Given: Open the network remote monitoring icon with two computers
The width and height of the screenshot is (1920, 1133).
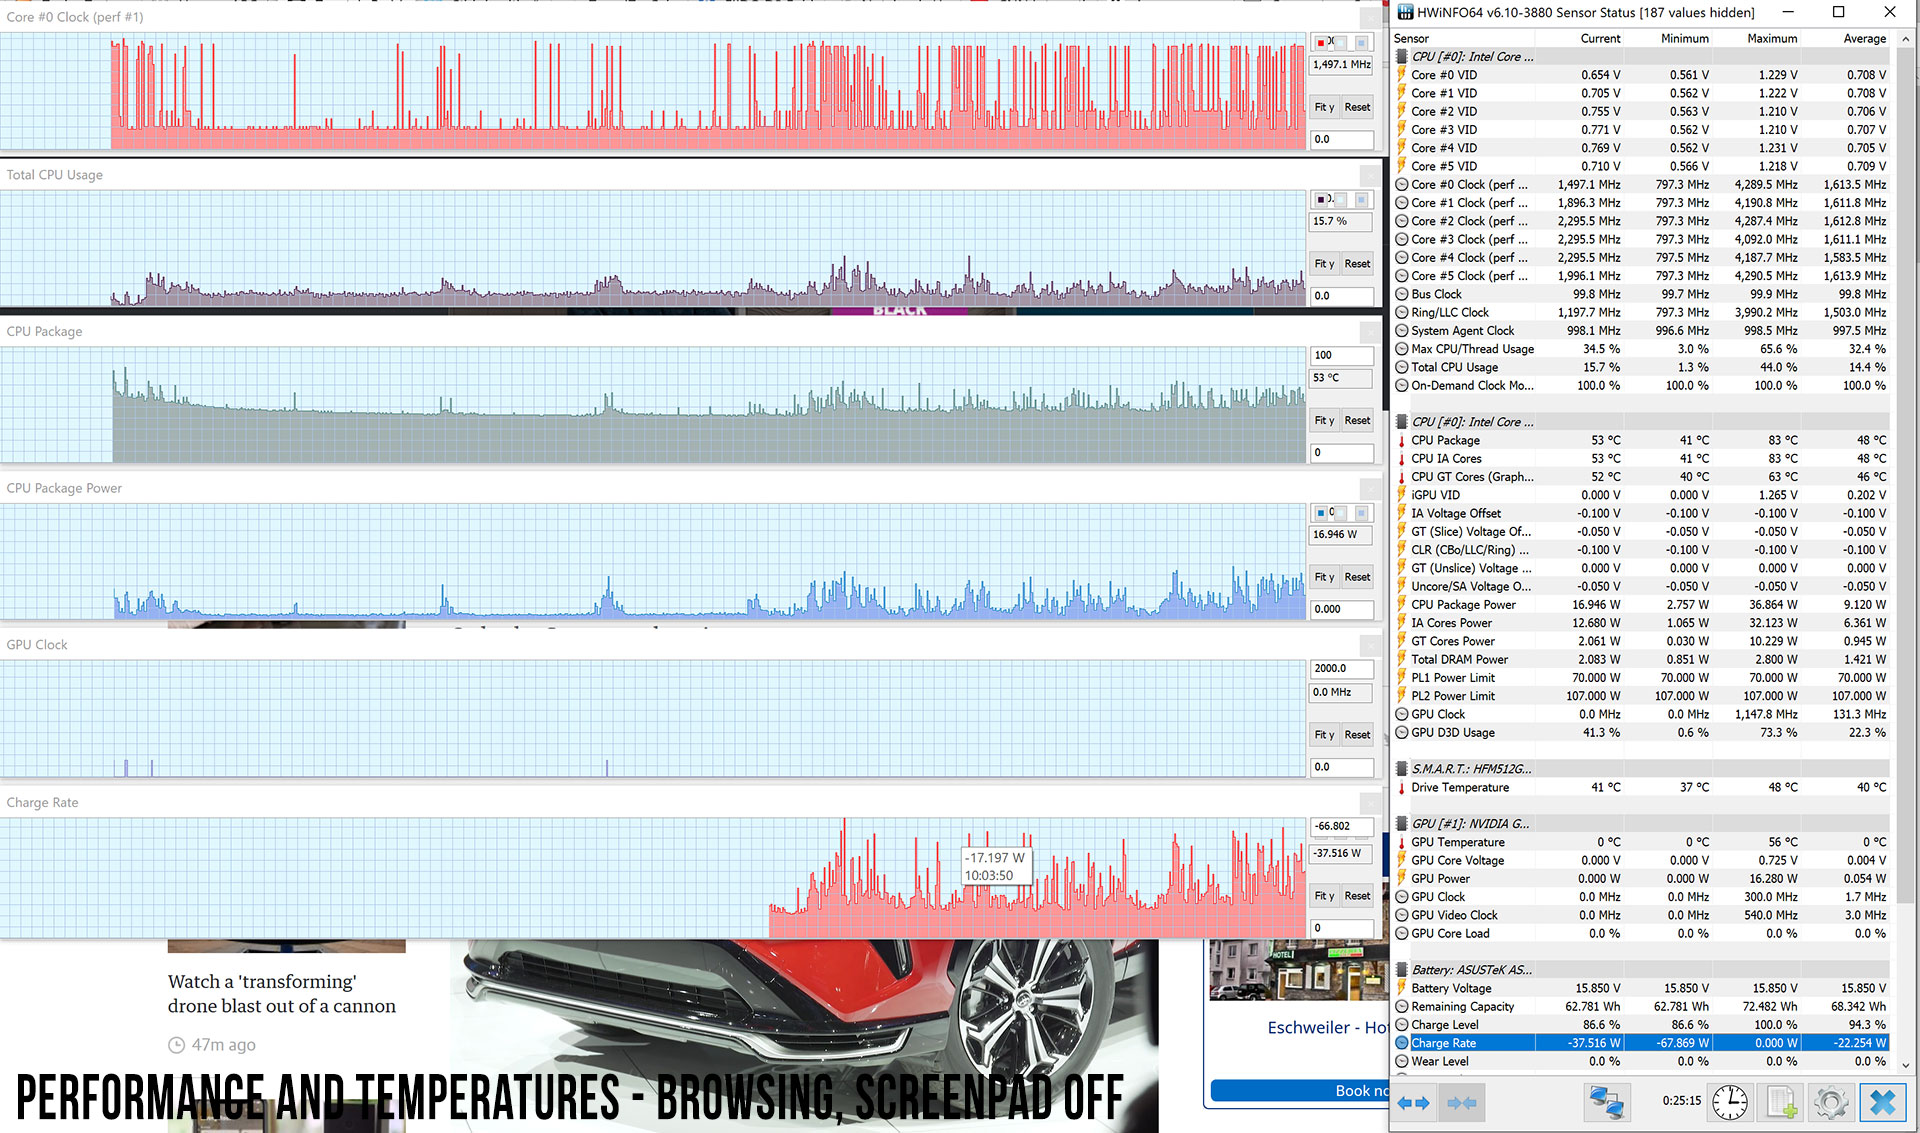Looking at the screenshot, I should point(1607,1102).
